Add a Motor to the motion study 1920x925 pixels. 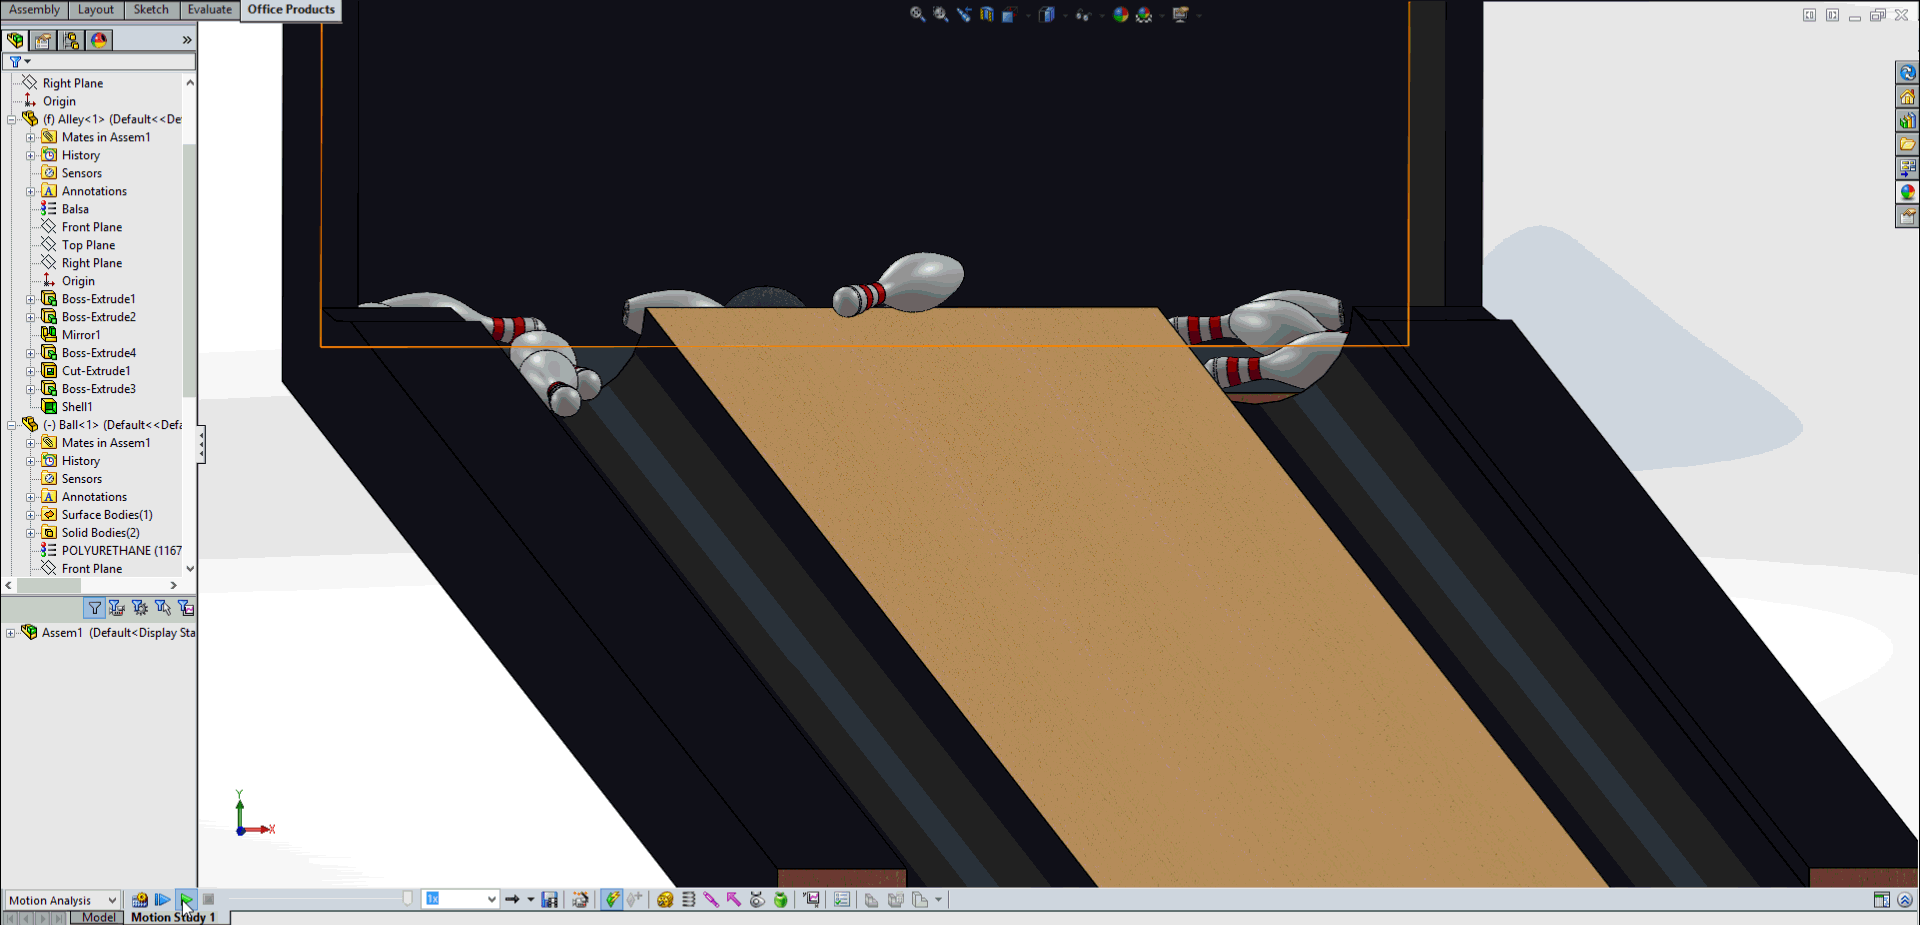pyautogui.click(x=665, y=899)
